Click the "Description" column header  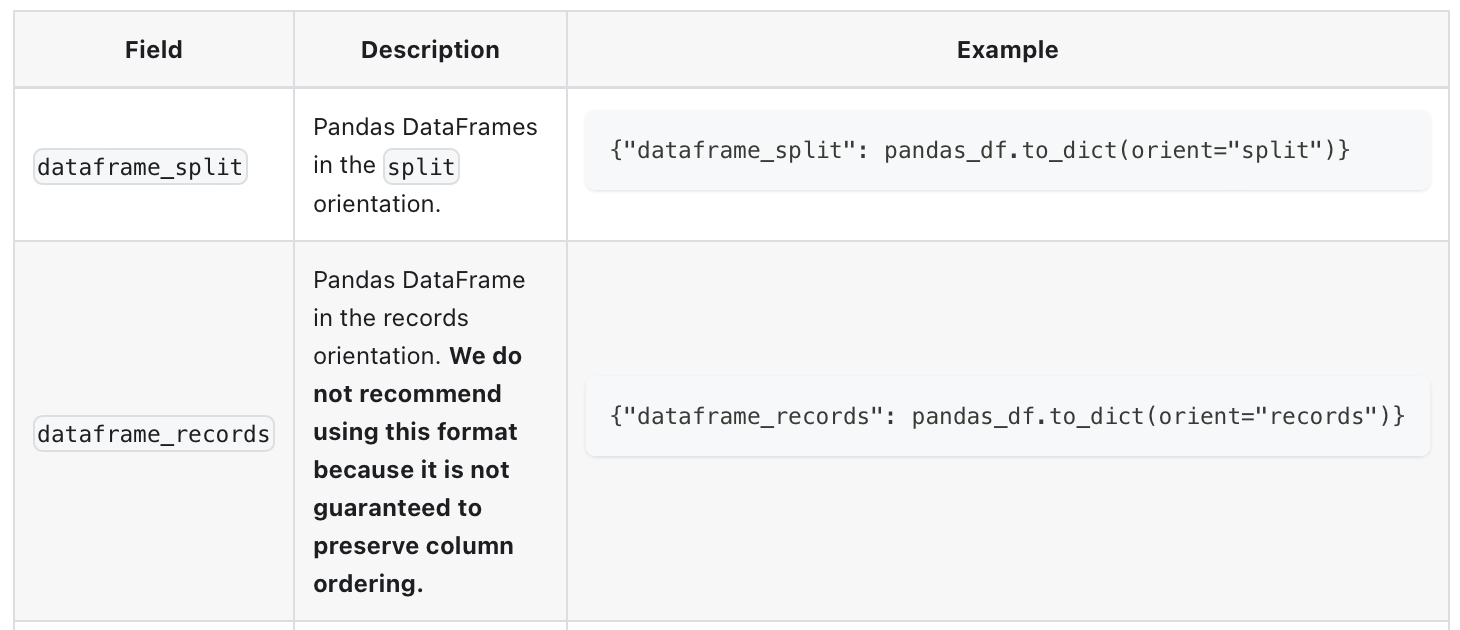pos(430,50)
